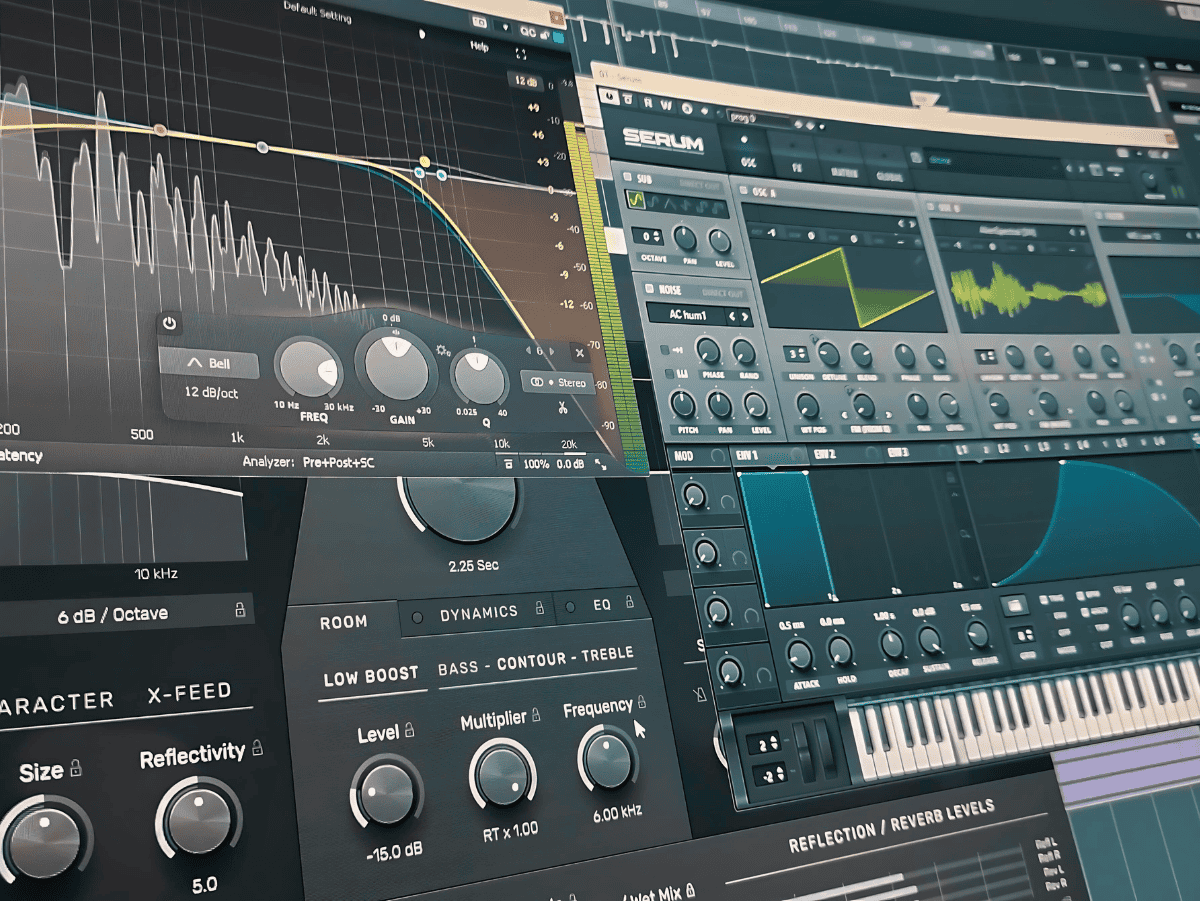Toggle the EQ band power button
1200x901 pixels.
pyautogui.click(x=170, y=324)
